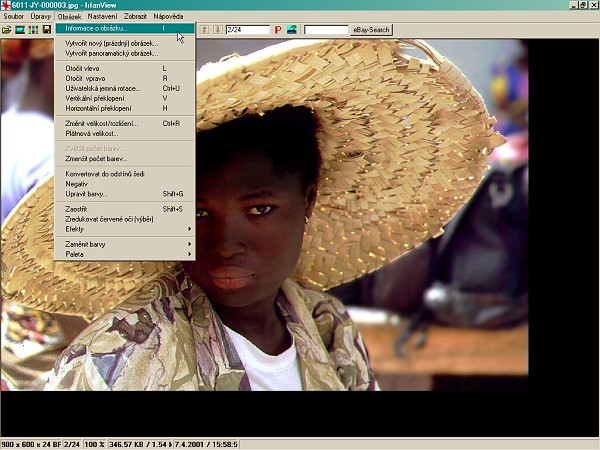
Task: Click the teal icon beside red P
Action: click(291, 30)
